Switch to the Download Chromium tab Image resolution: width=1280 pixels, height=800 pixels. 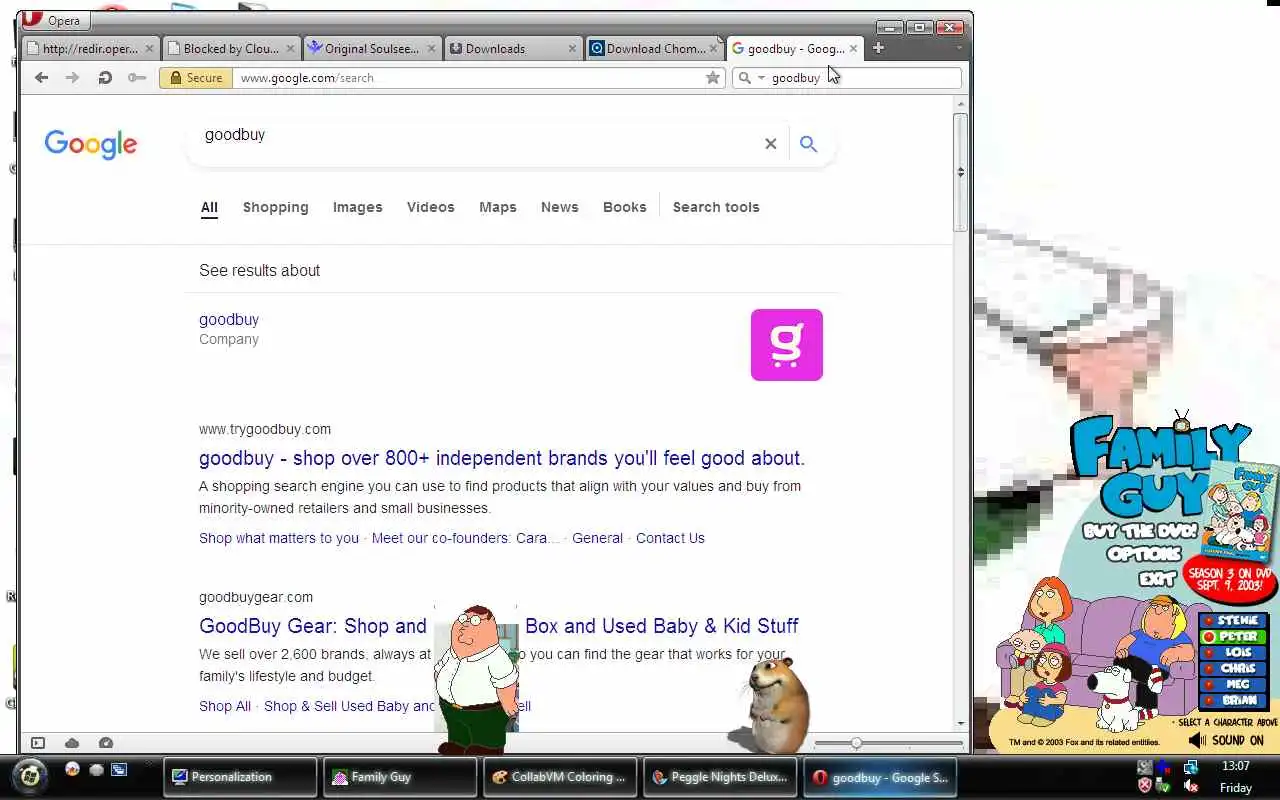coord(654,48)
